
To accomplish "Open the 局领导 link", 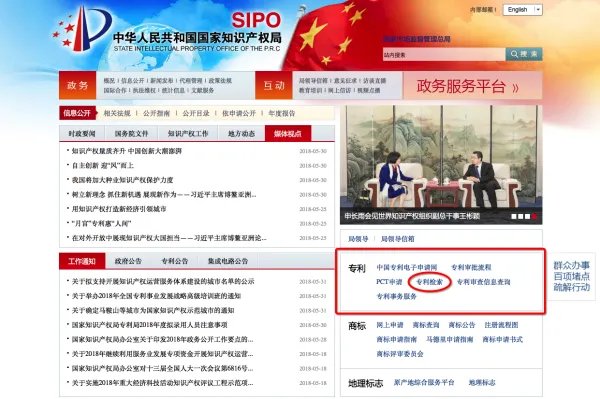I will pyautogui.click(x=358, y=239).
